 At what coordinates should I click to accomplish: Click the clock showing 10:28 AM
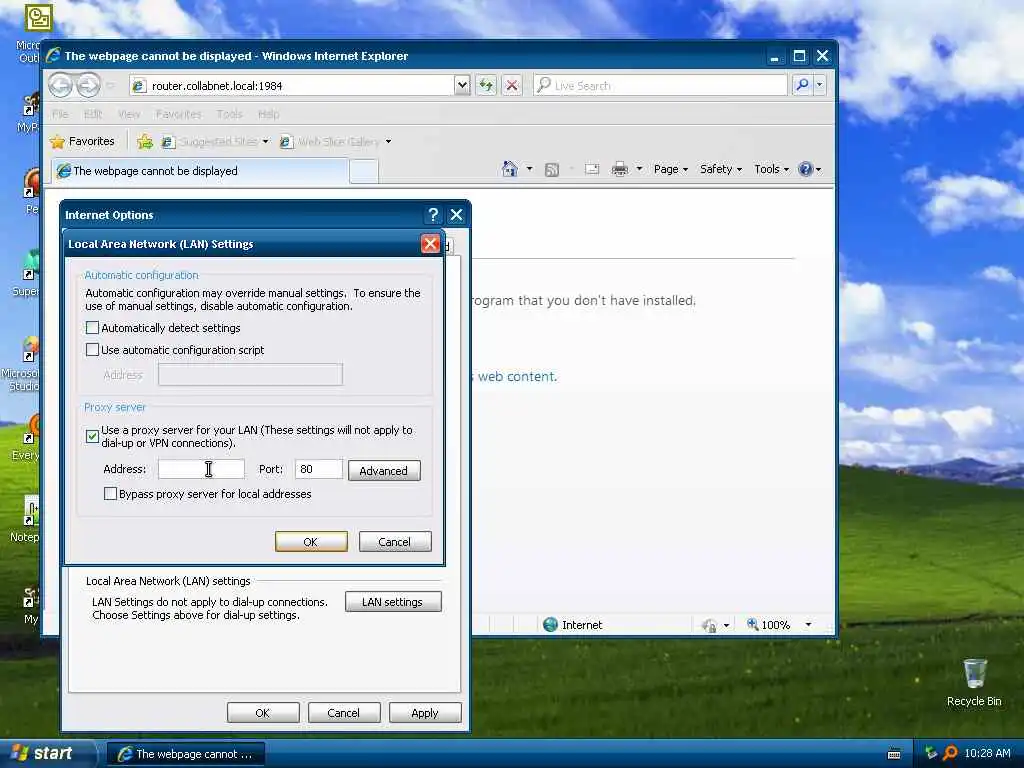coord(987,753)
